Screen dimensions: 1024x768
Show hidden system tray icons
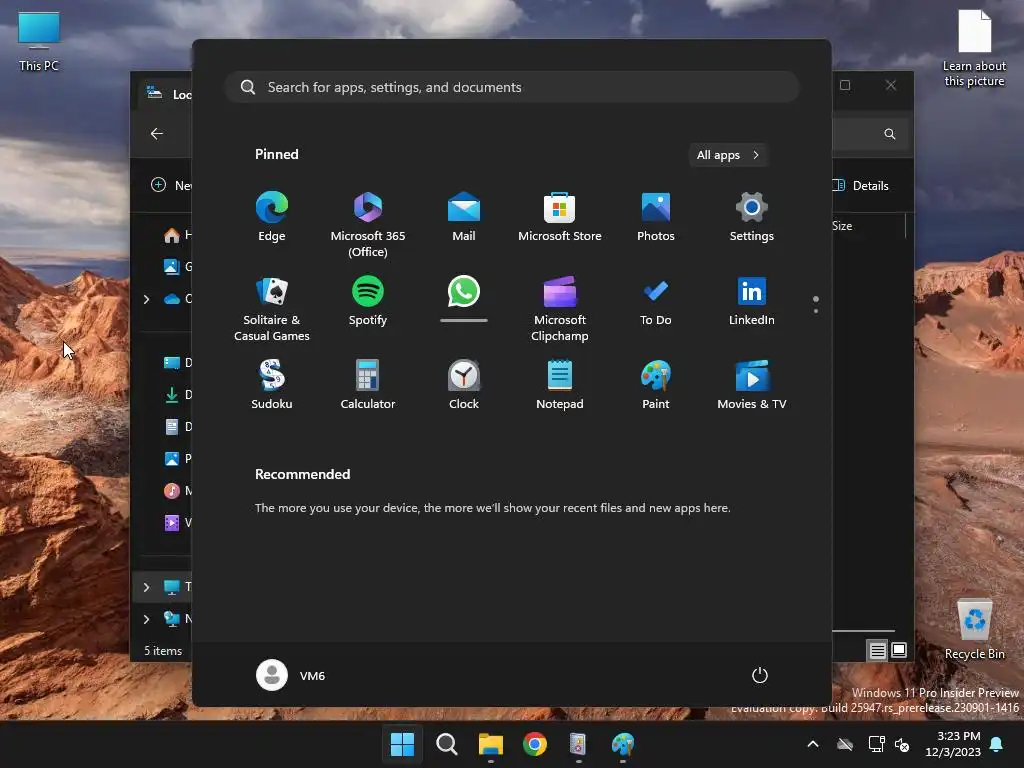click(813, 744)
